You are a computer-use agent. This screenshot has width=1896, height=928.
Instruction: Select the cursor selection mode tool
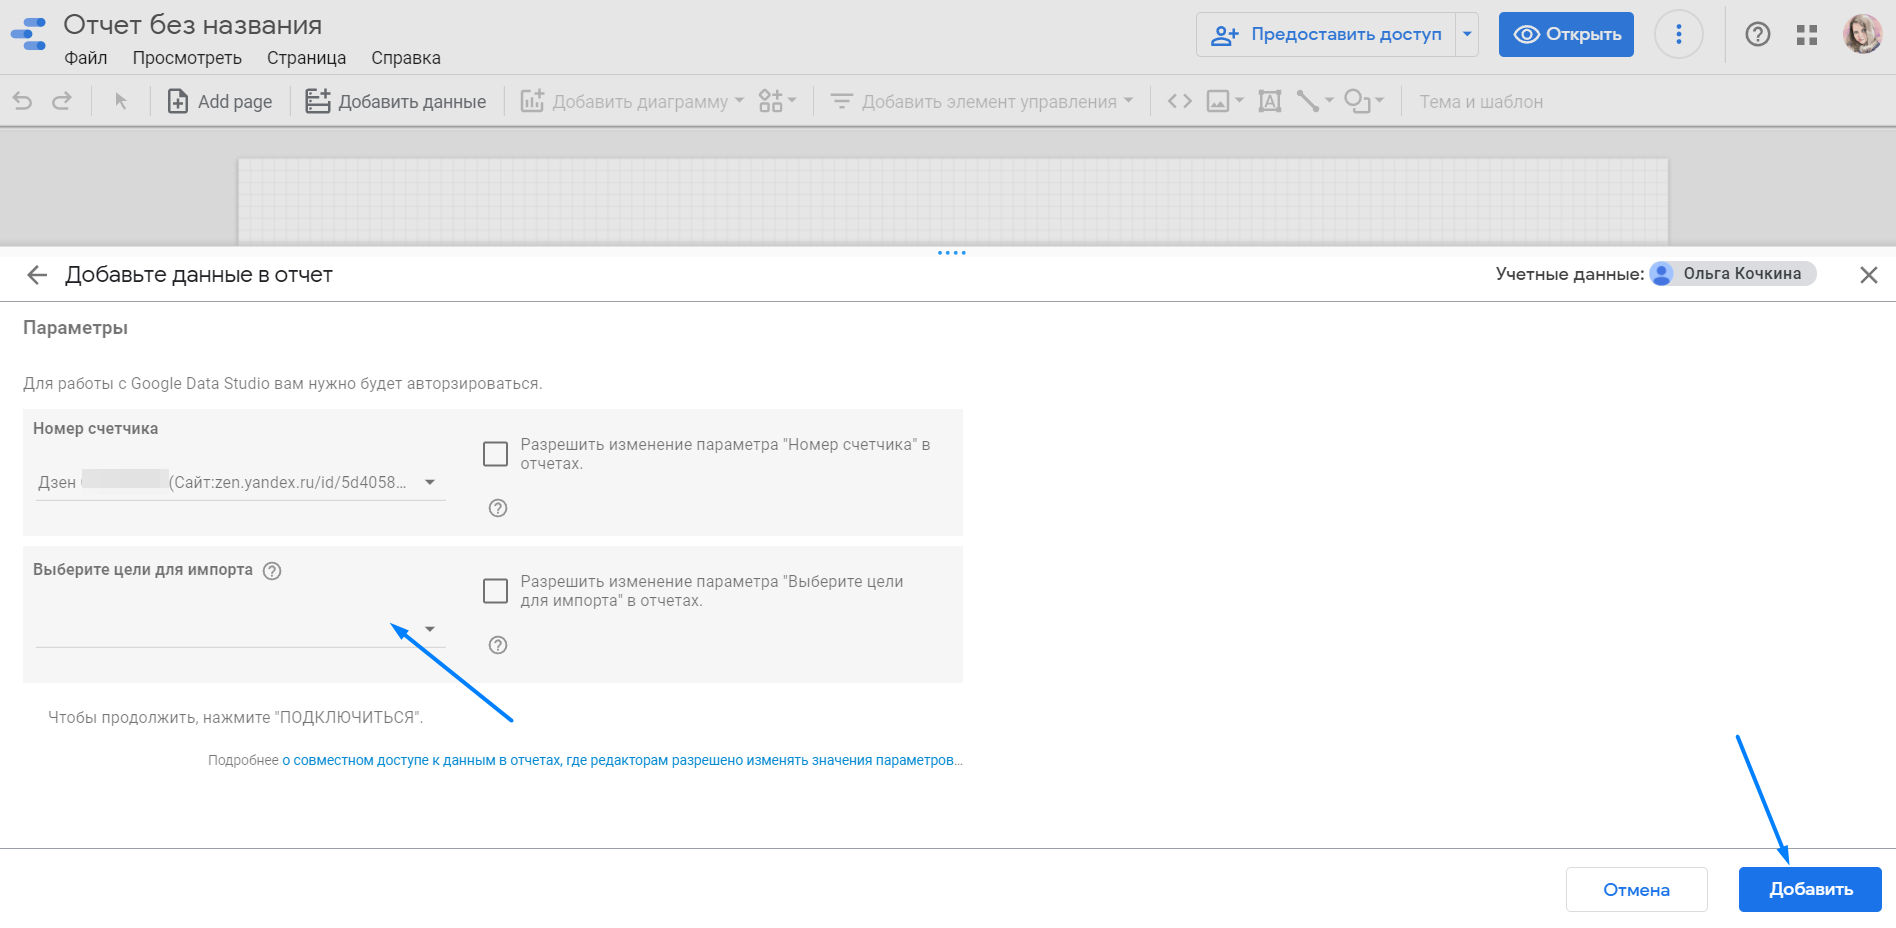(x=121, y=101)
